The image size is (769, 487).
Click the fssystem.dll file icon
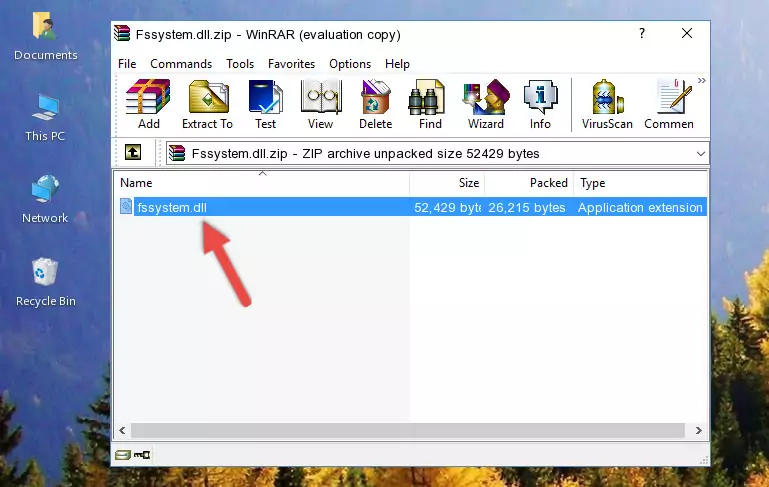click(x=126, y=206)
